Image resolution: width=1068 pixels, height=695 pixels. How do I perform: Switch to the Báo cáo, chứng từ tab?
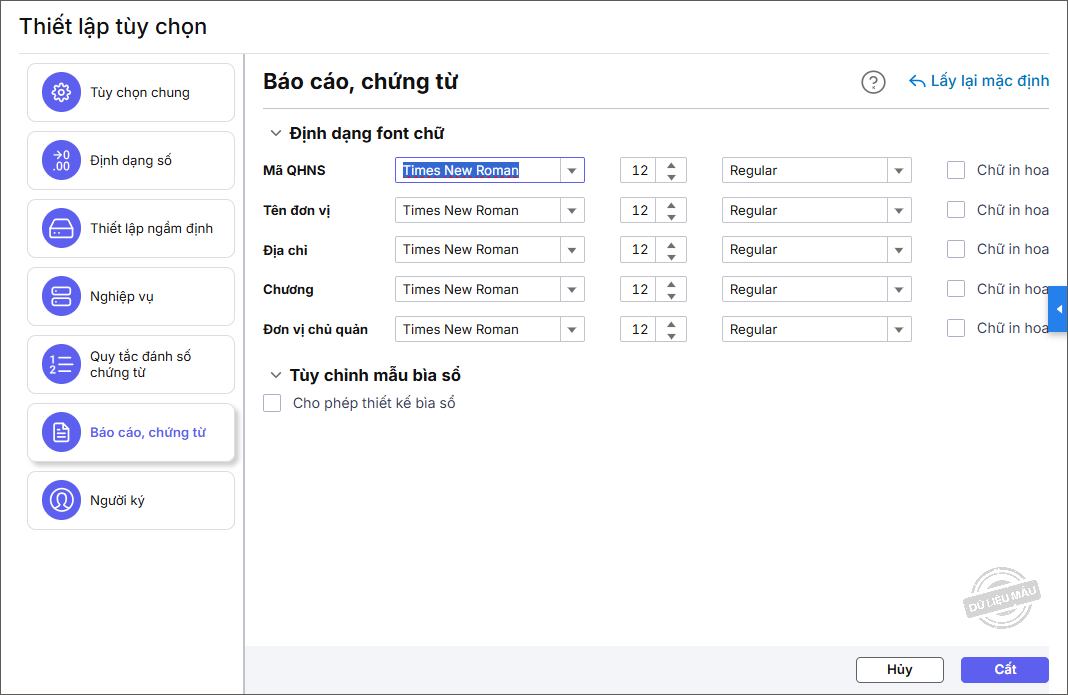tap(131, 433)
